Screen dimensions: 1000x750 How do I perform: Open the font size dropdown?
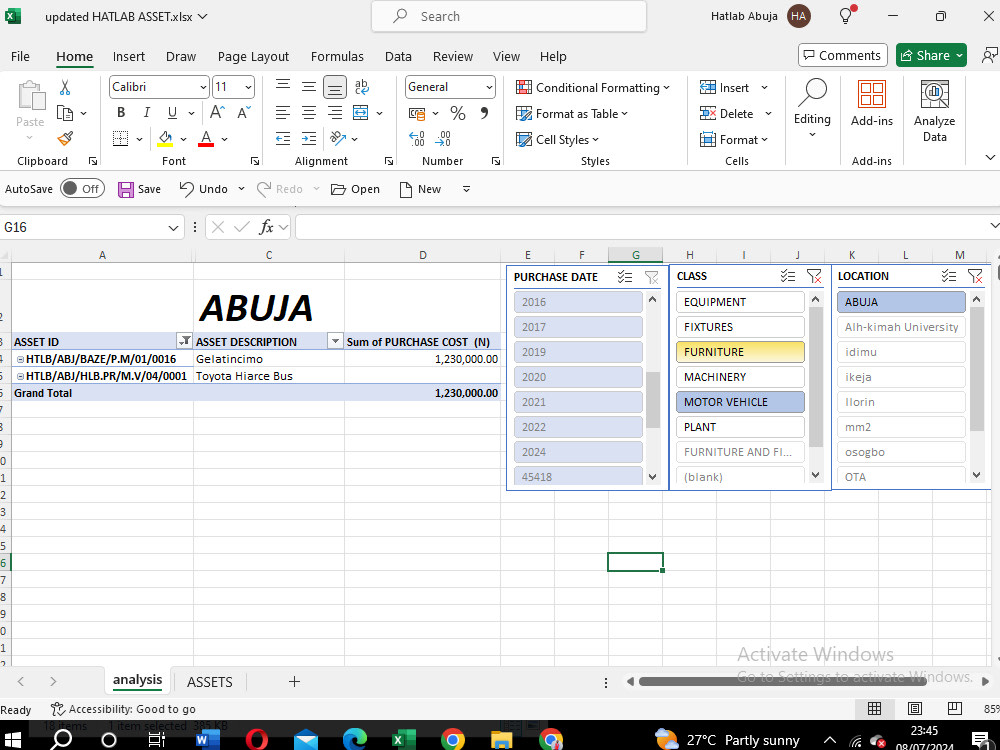[x=249, y=87]
